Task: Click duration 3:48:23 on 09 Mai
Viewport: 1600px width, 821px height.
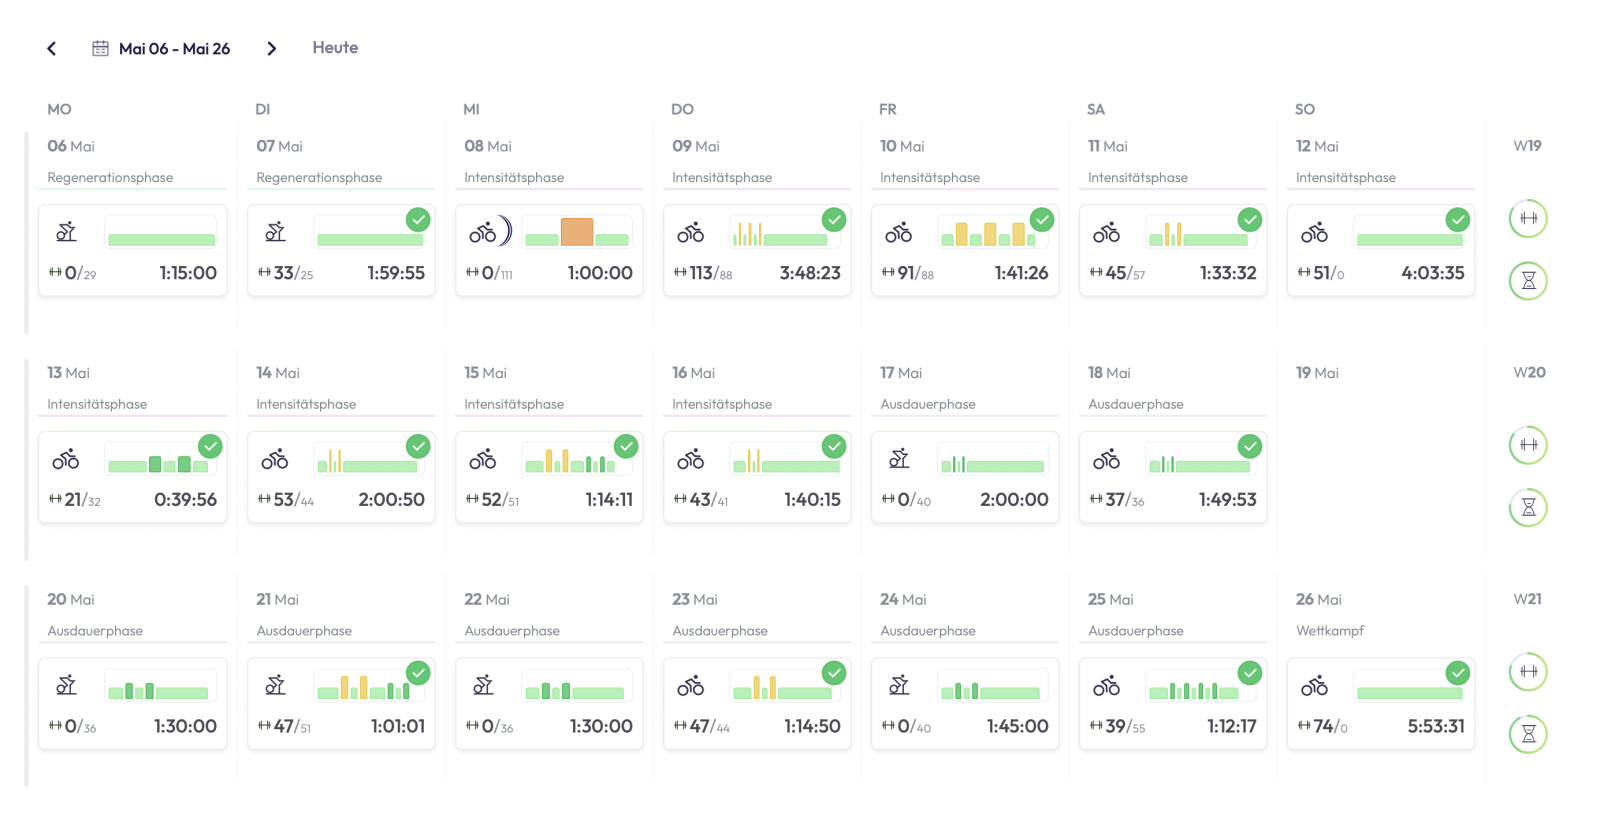Action: 810,273
